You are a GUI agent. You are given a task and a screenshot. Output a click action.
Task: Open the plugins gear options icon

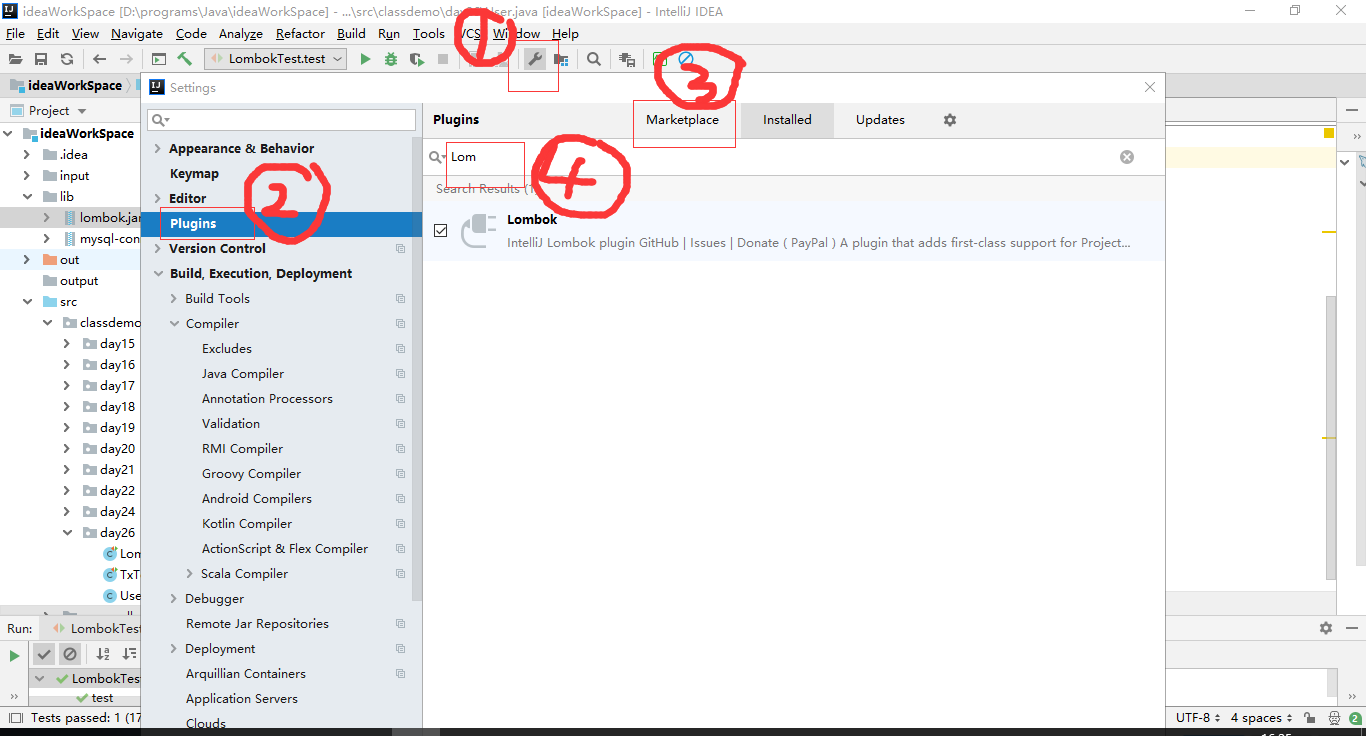click(x=950, y=120)
